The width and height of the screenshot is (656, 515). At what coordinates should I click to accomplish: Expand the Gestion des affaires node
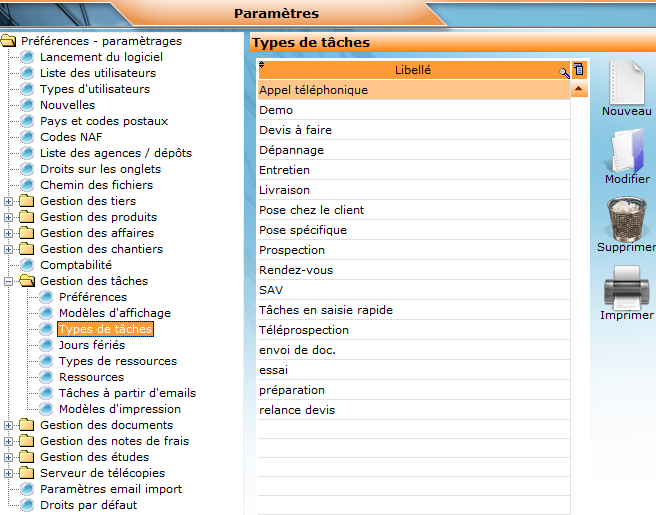pyautogui.click(x=8, y=233)
